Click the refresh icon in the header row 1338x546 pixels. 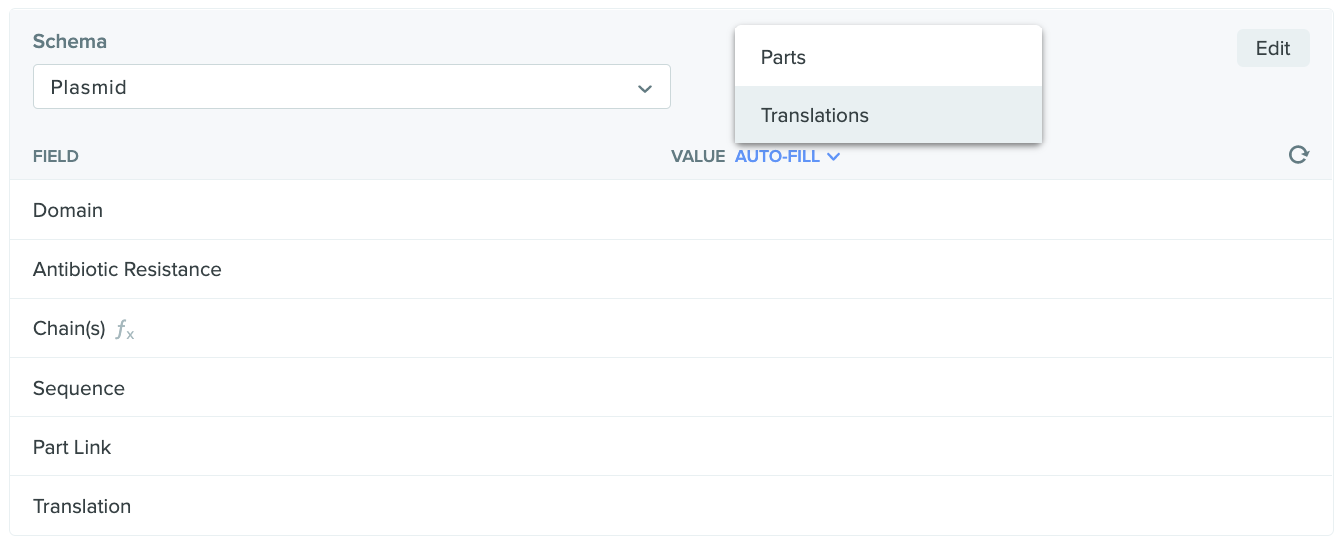1298,155
